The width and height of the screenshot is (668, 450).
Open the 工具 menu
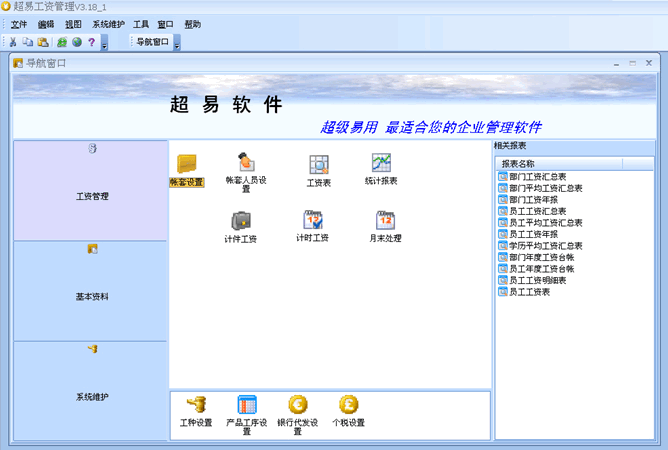pyautogui.click(x=141, y=24)
